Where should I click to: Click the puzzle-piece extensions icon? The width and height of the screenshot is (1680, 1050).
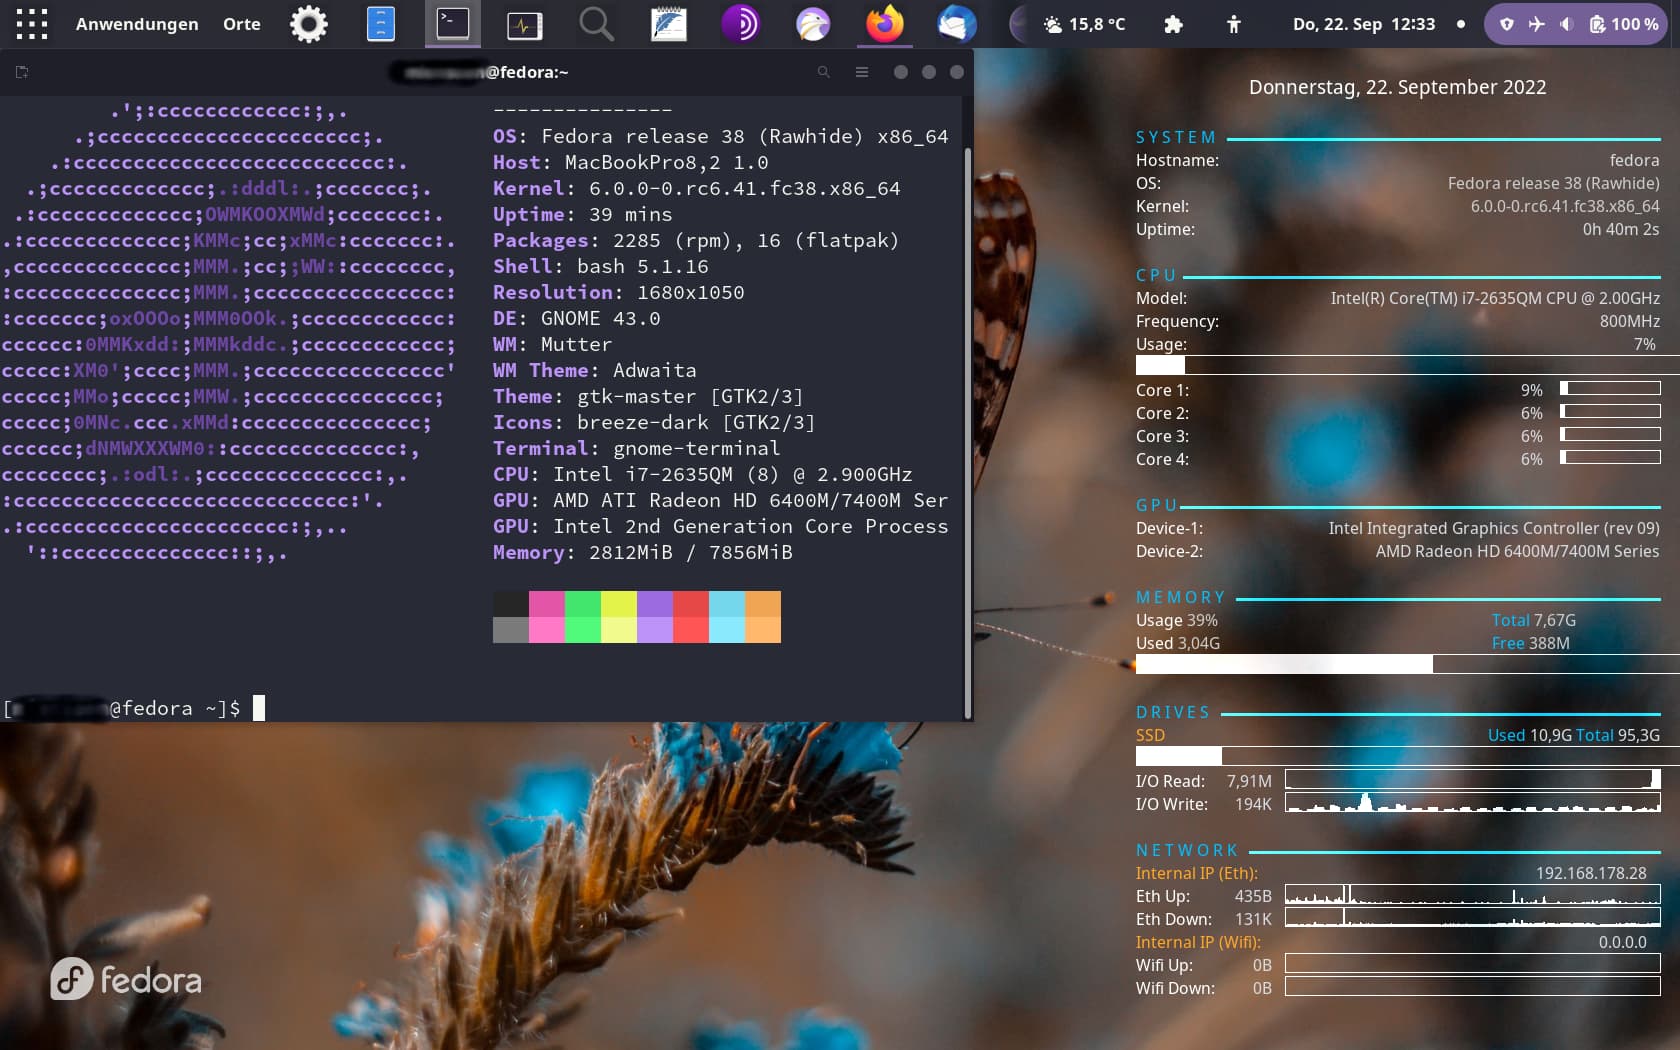coord(1173,24)
